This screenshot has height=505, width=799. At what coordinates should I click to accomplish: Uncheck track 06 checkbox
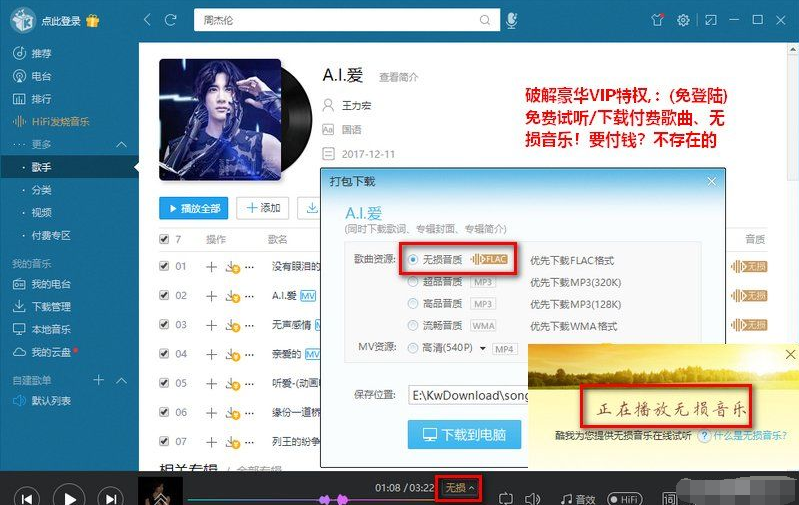pyautogui.click(x=164, y=412)
